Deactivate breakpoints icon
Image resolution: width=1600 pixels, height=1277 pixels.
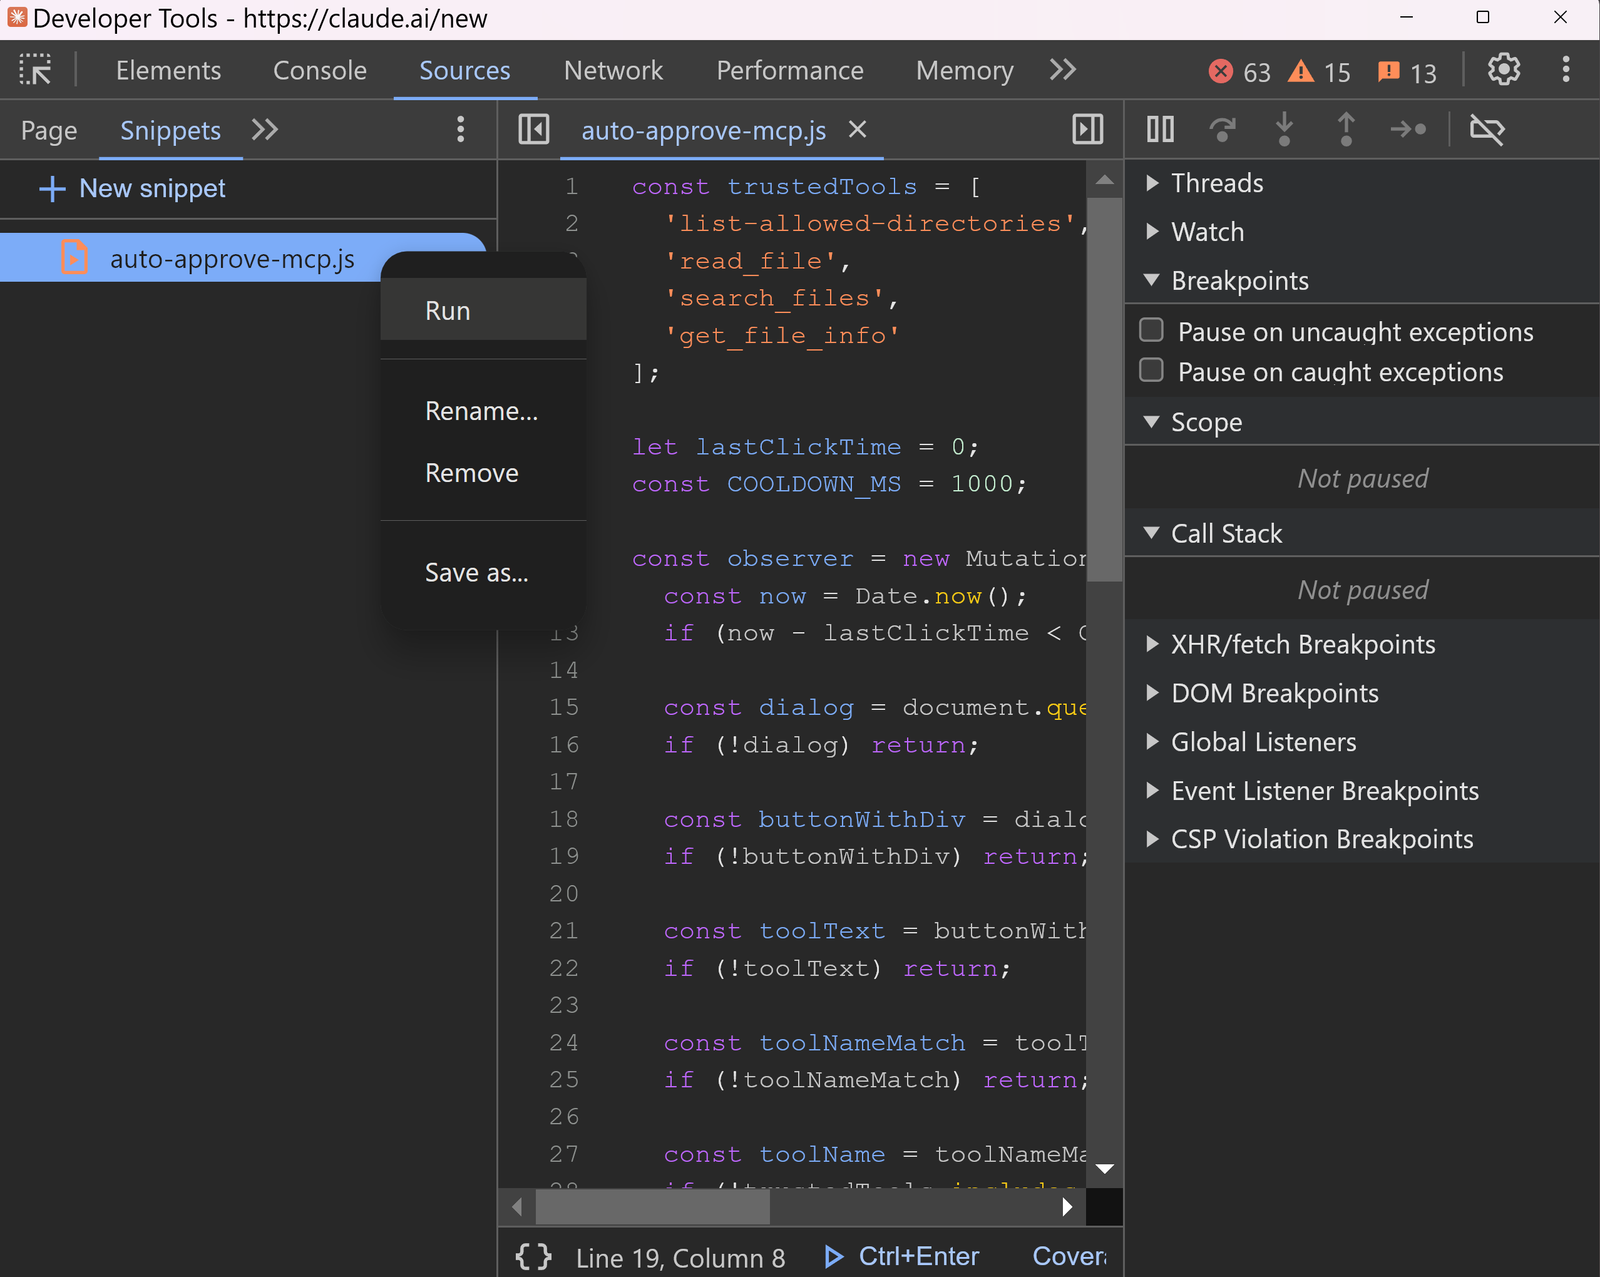pyautogui.click(x=1487, y=129)
